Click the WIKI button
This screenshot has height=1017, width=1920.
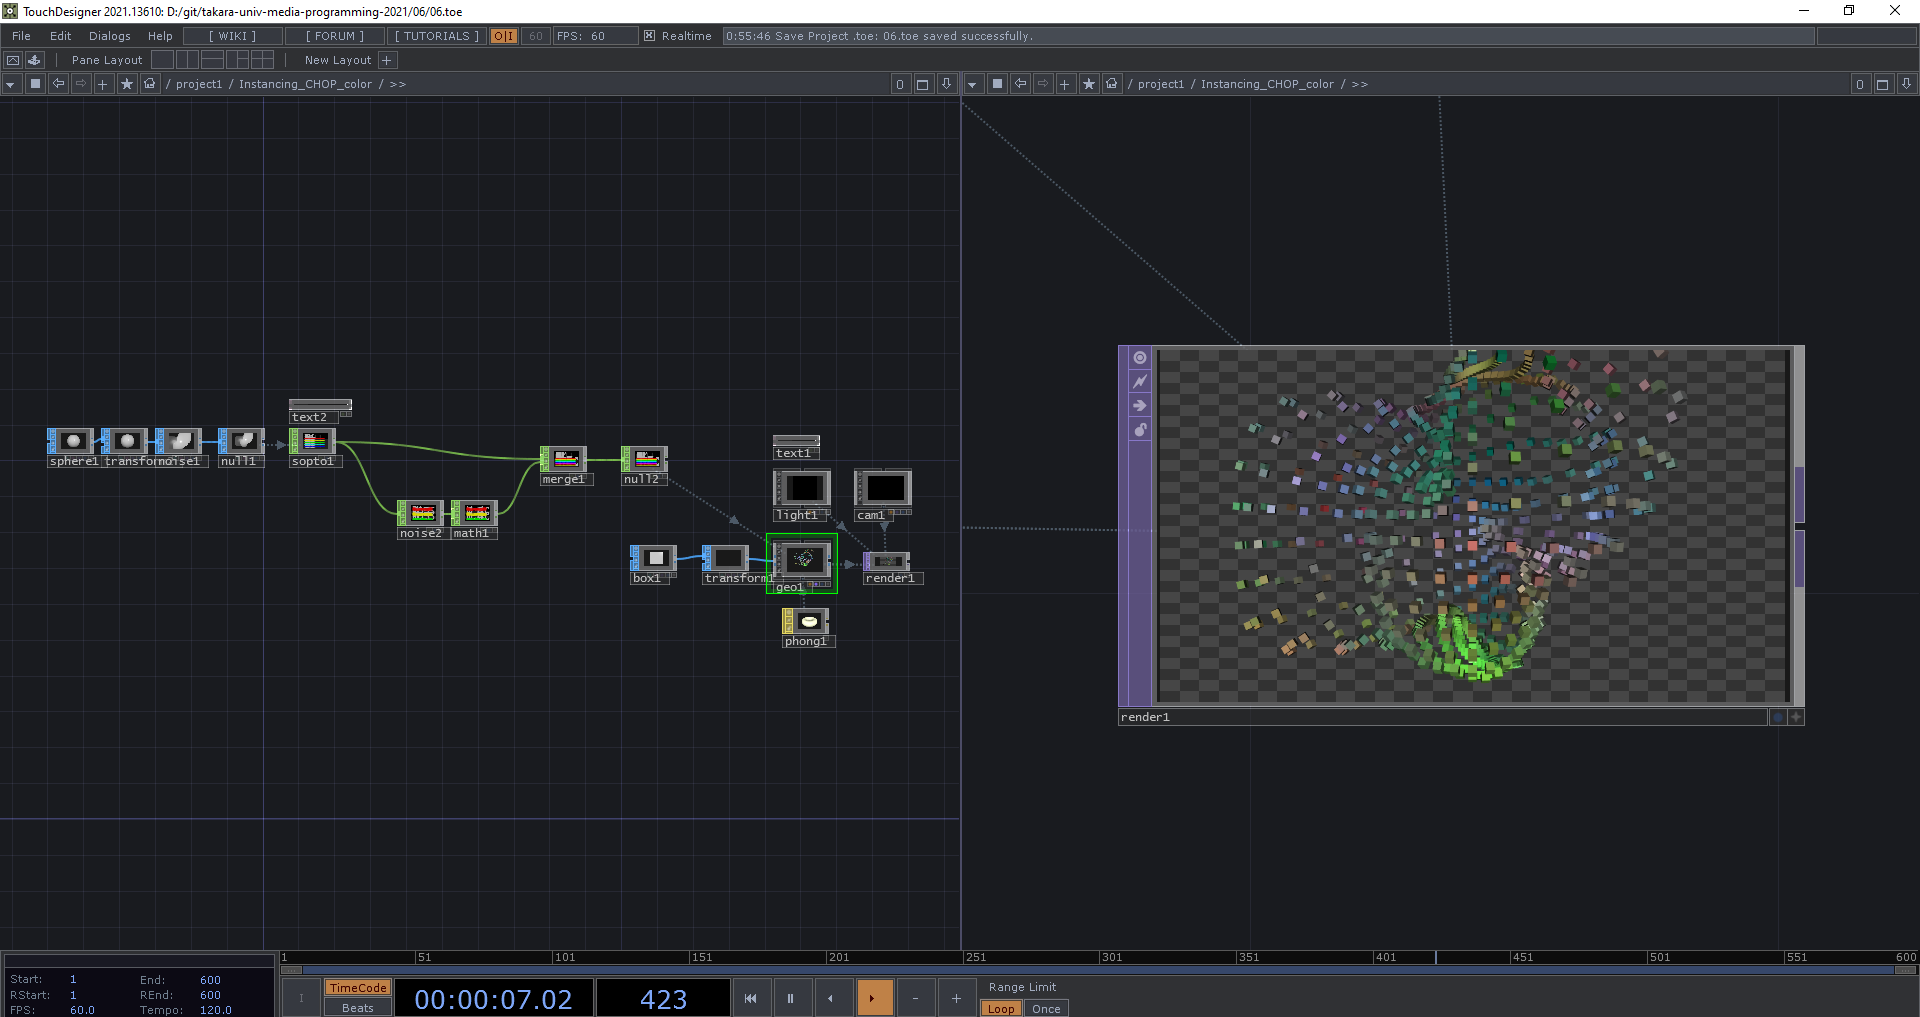click(232, 36)
